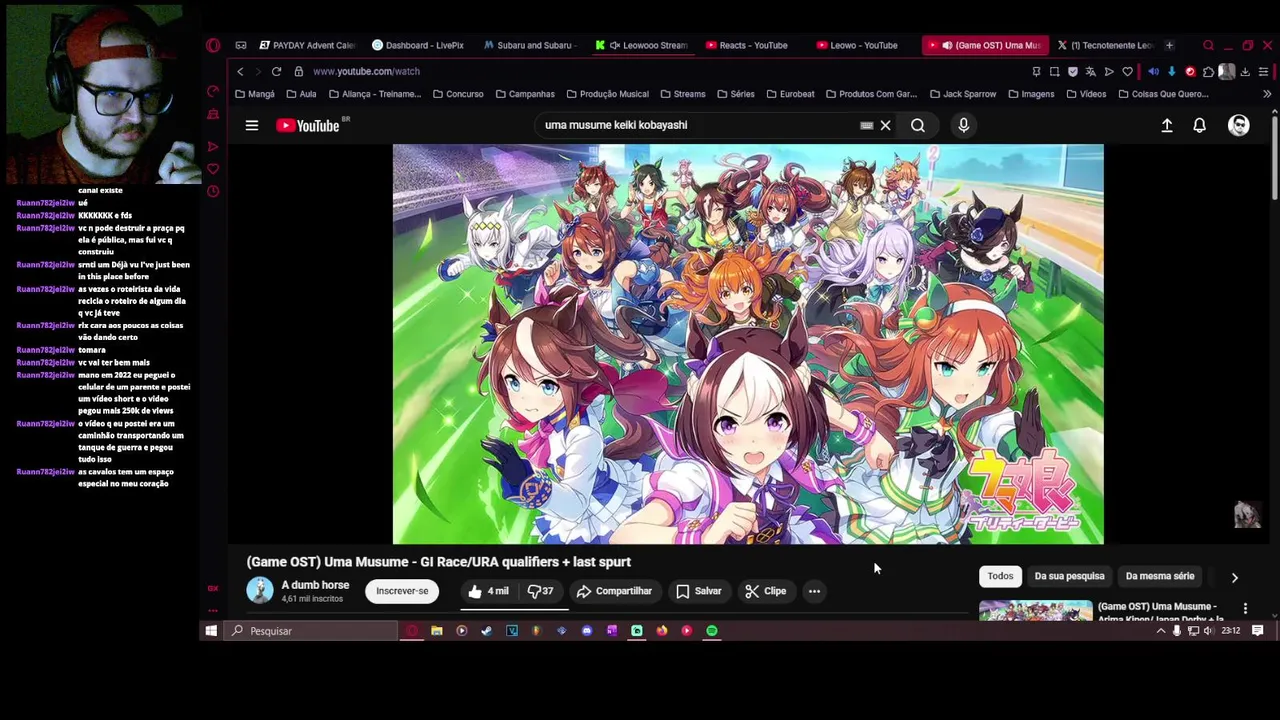Select the Da mesma série chip
The image size is (1280, 720).
[x=1160, y=576]
